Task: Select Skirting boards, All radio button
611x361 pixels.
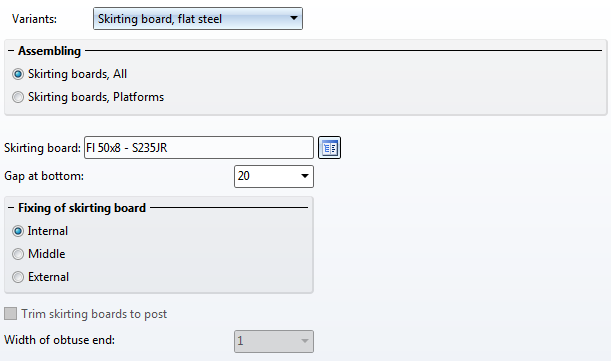Action: coord(18,74)
